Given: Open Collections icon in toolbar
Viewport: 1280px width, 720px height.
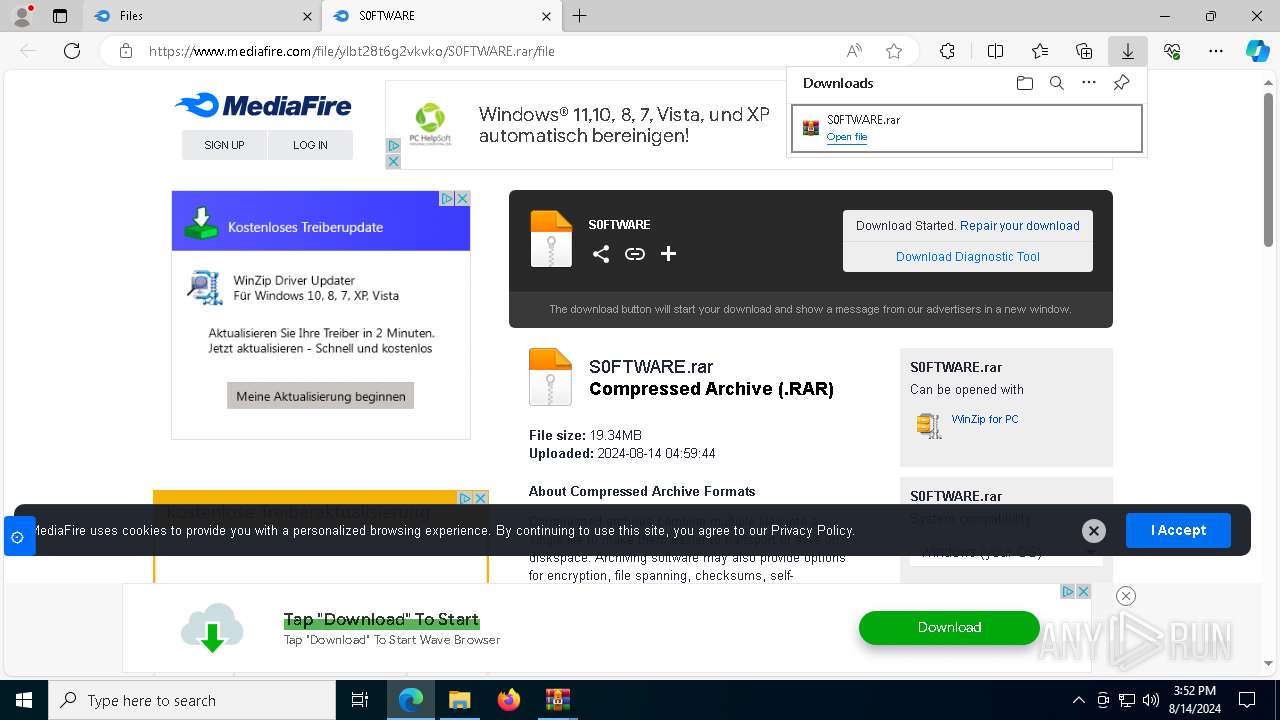Looking at the screenshot, I should (x=1084, y=51).
